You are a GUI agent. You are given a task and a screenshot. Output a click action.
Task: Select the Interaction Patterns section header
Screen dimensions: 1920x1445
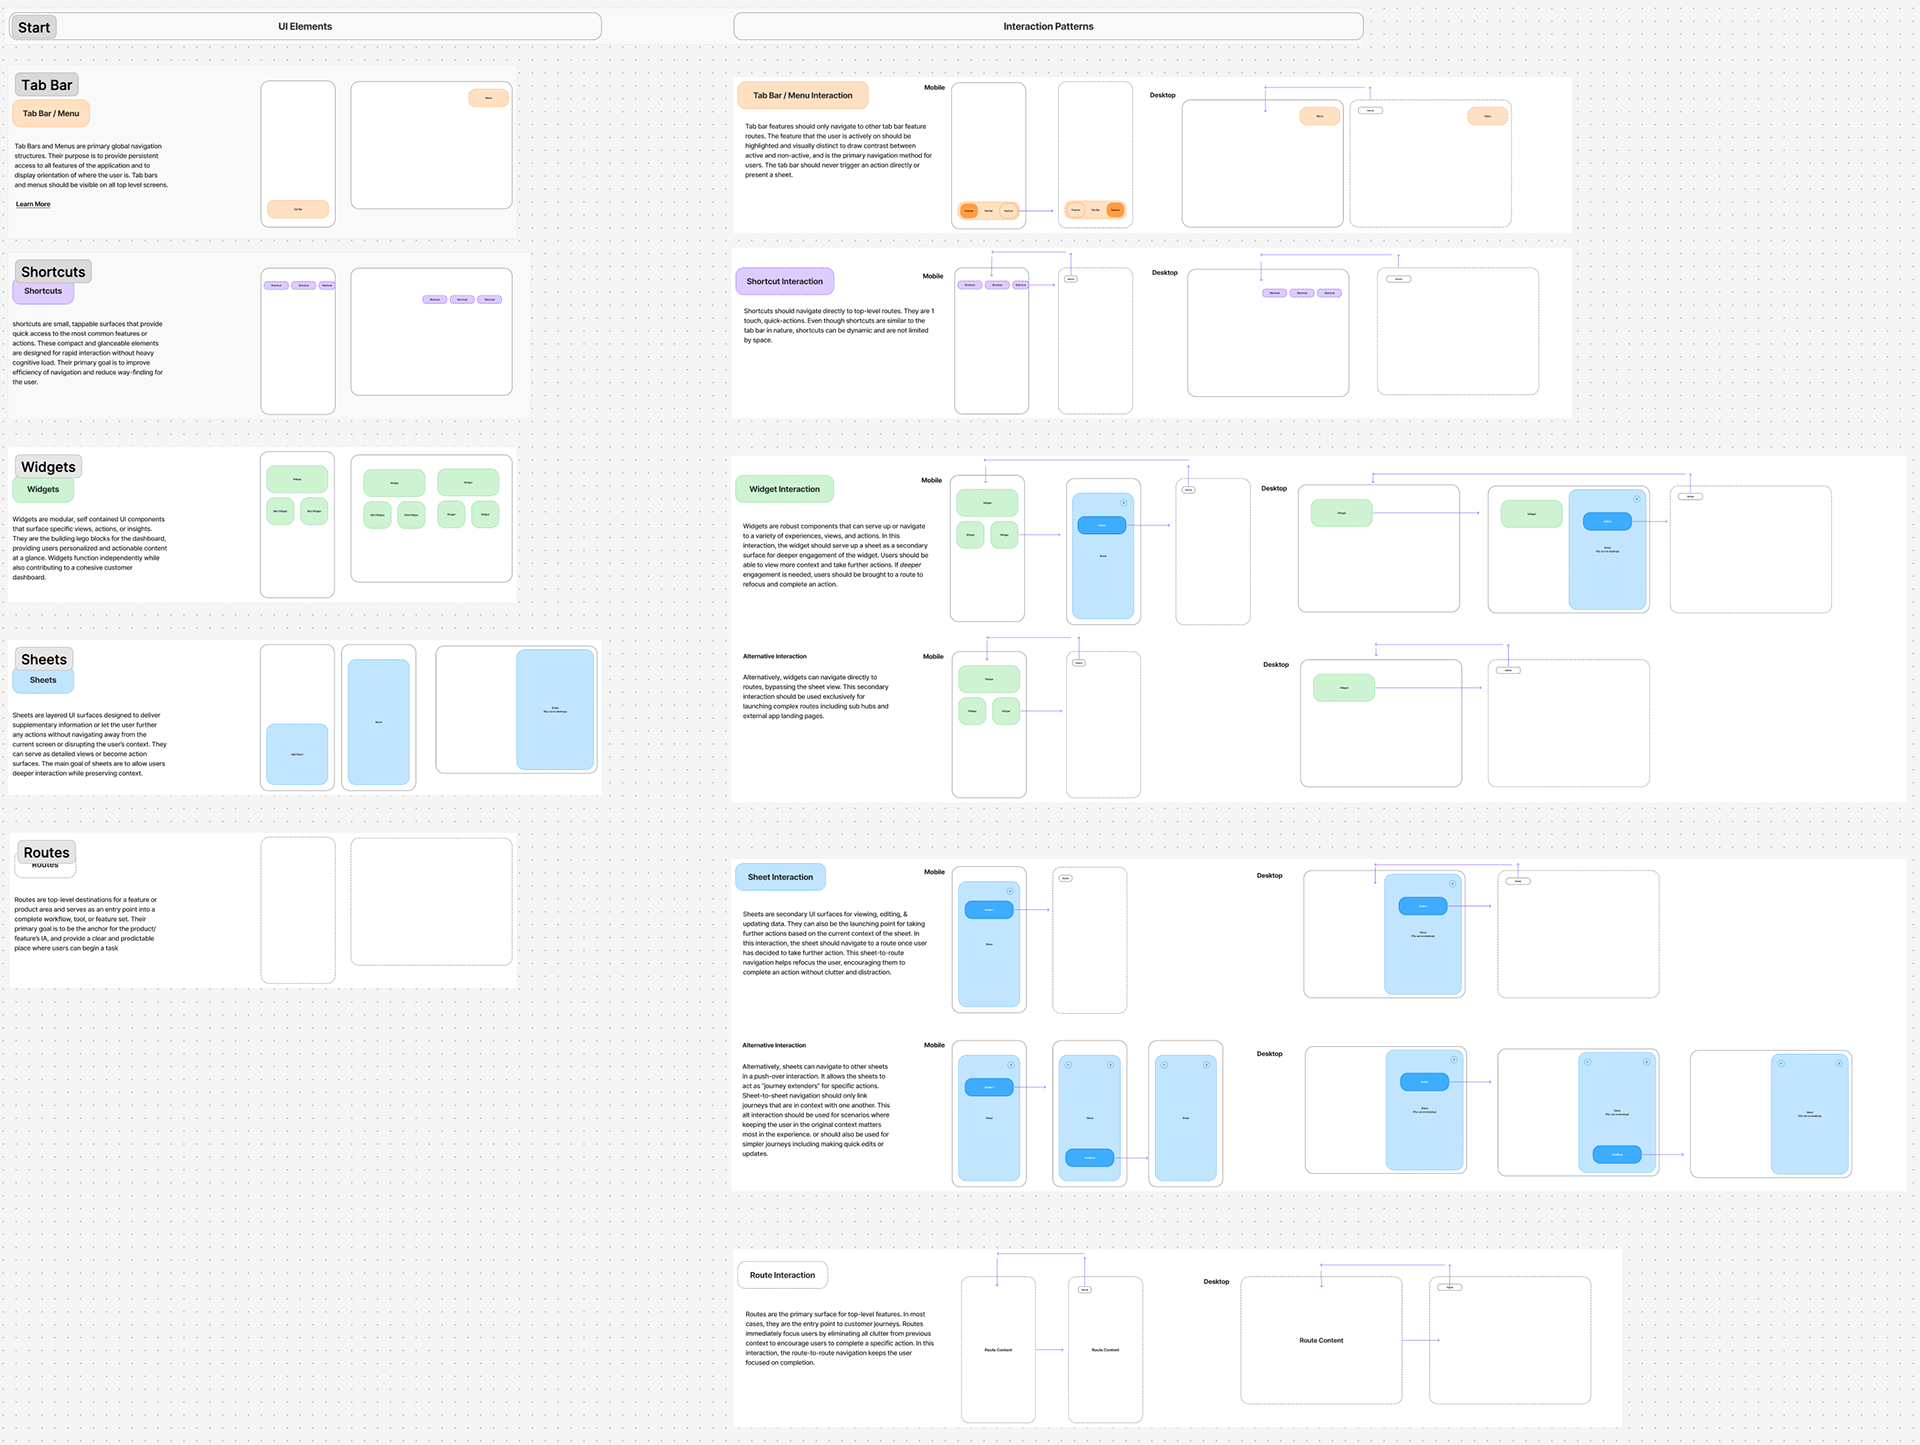1048,26
